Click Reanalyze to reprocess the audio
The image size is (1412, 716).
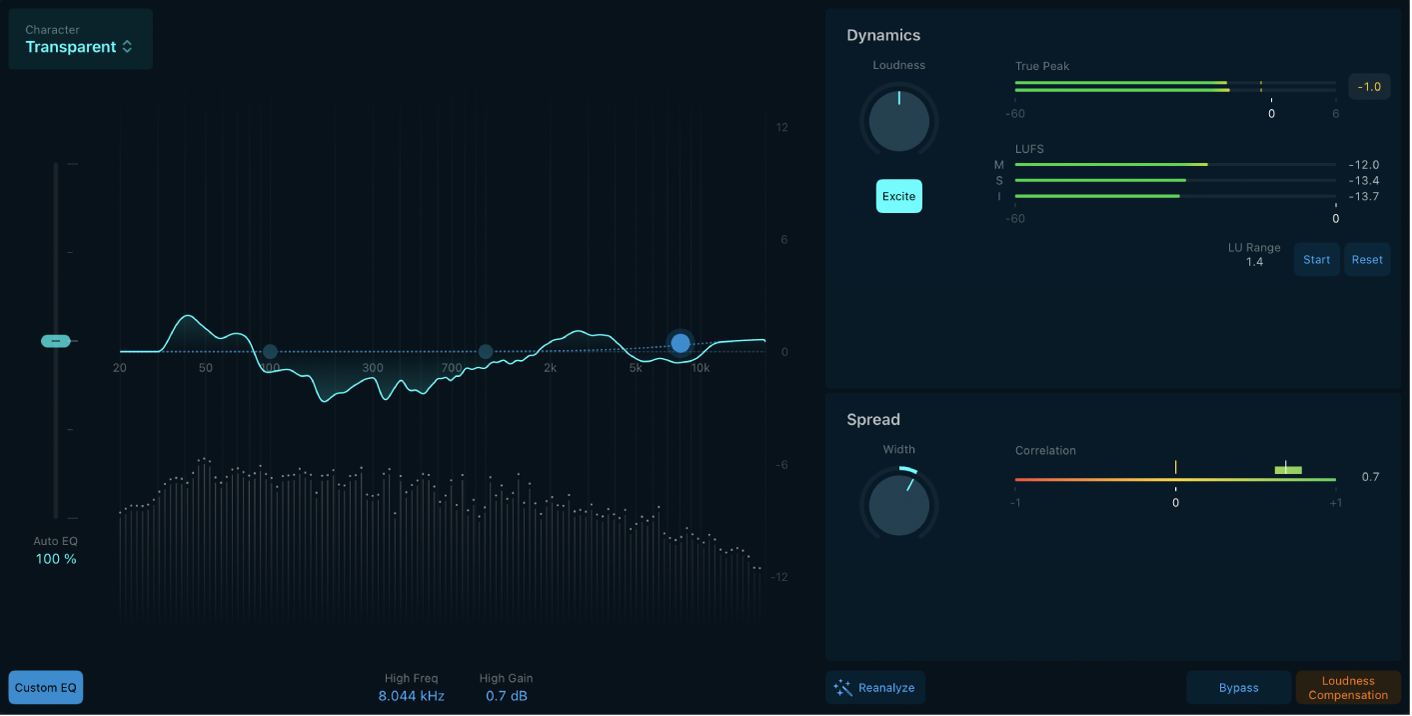click(x=875, y=687)
